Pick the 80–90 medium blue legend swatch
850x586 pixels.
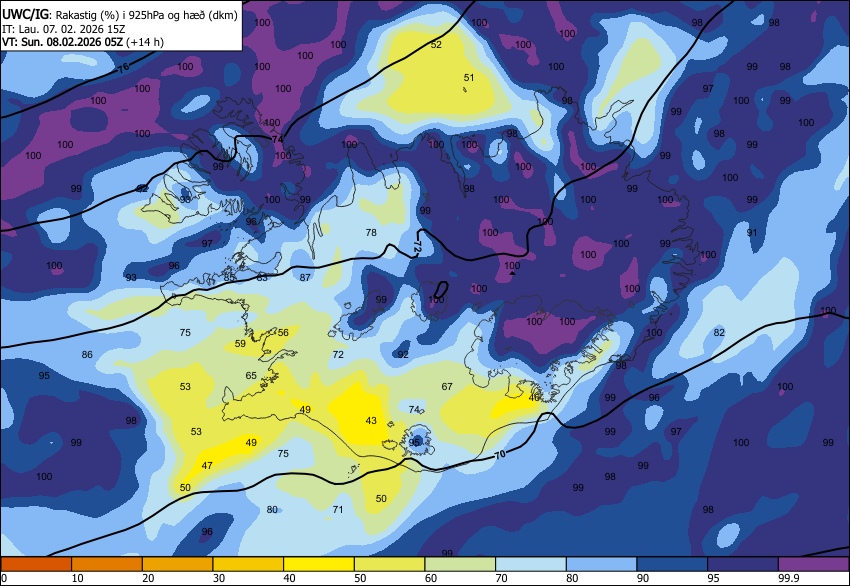click(602, 564)
